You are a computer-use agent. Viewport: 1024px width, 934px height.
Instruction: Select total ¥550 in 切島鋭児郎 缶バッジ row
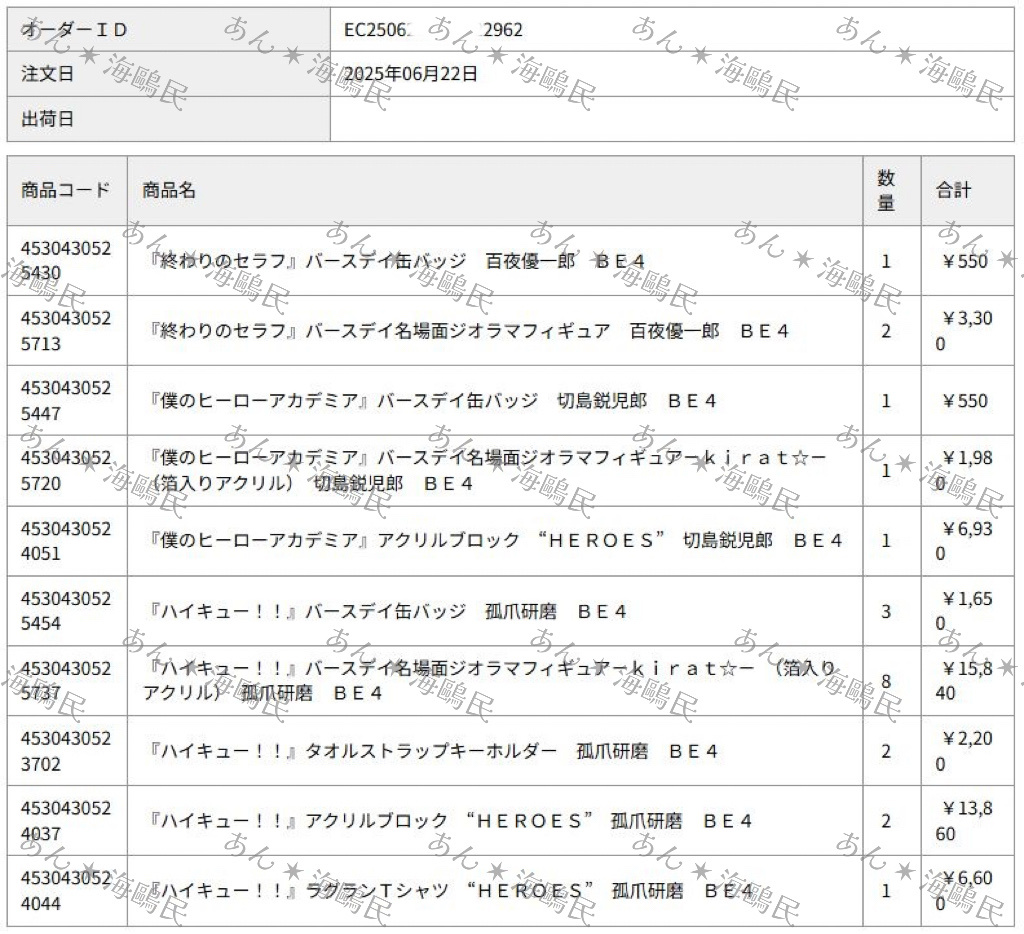(x=965, y=400)
